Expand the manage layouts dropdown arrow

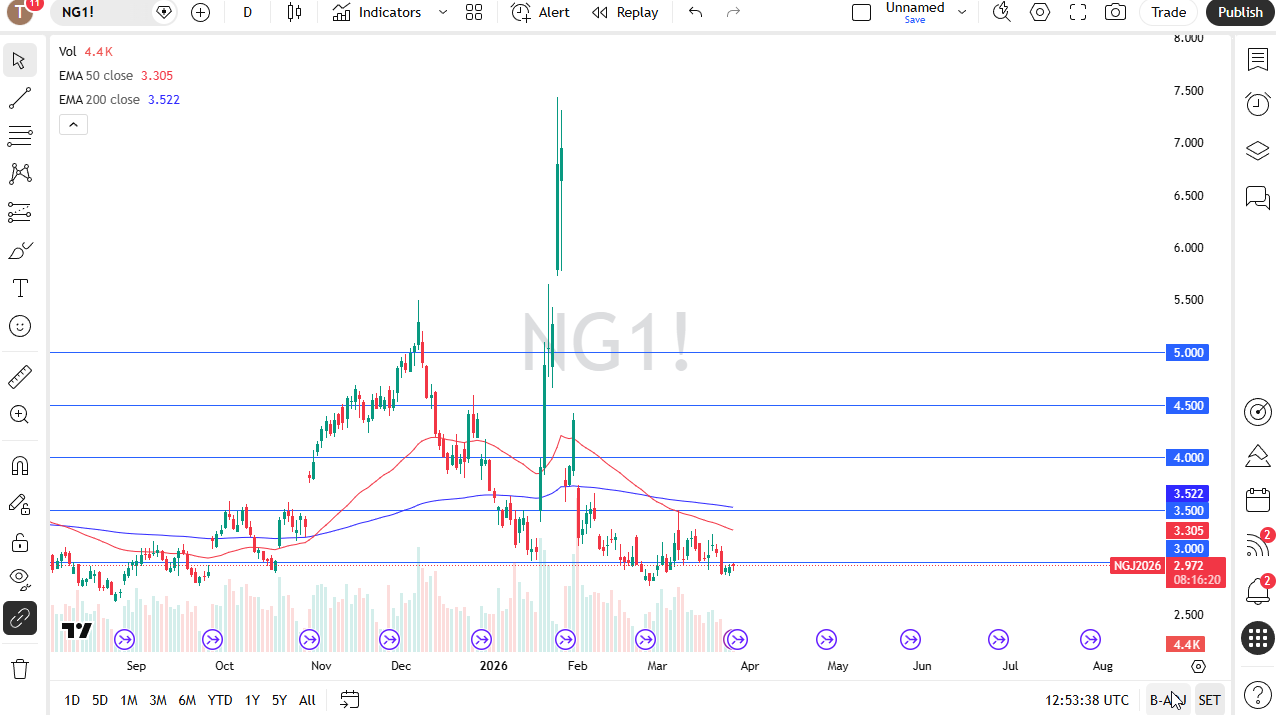click(962, 12)
